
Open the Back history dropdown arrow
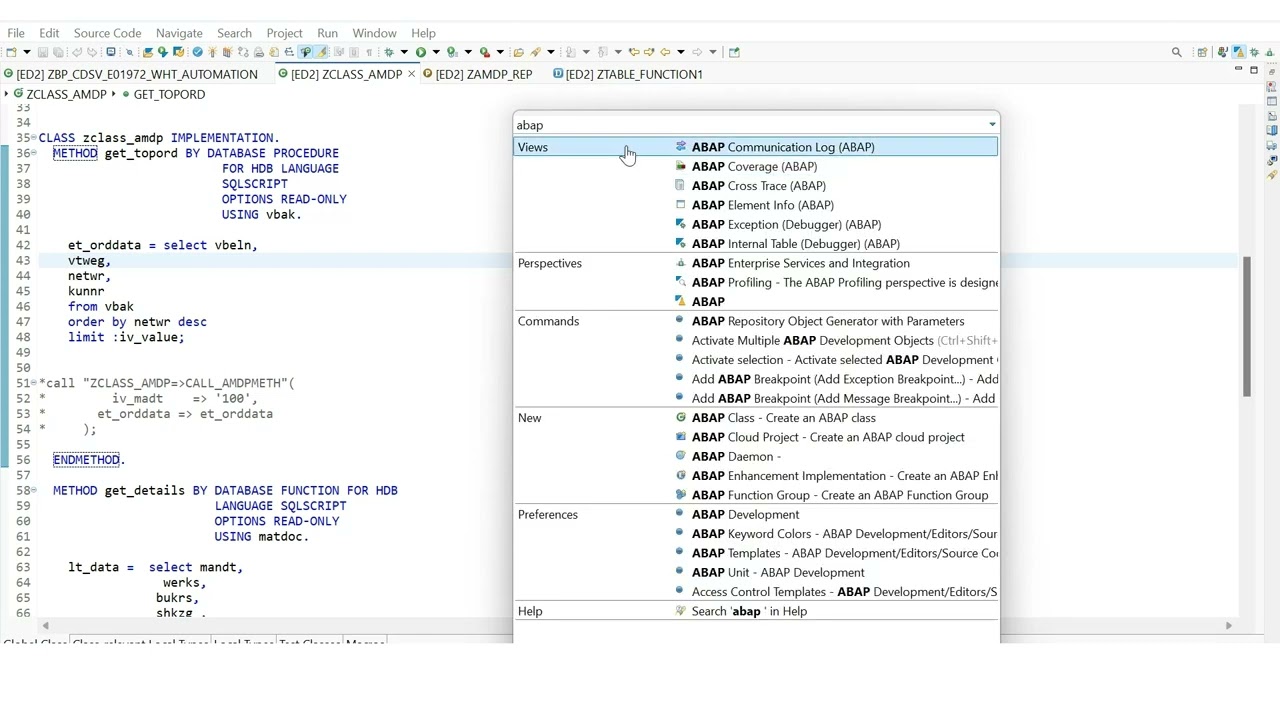(681, 52)
